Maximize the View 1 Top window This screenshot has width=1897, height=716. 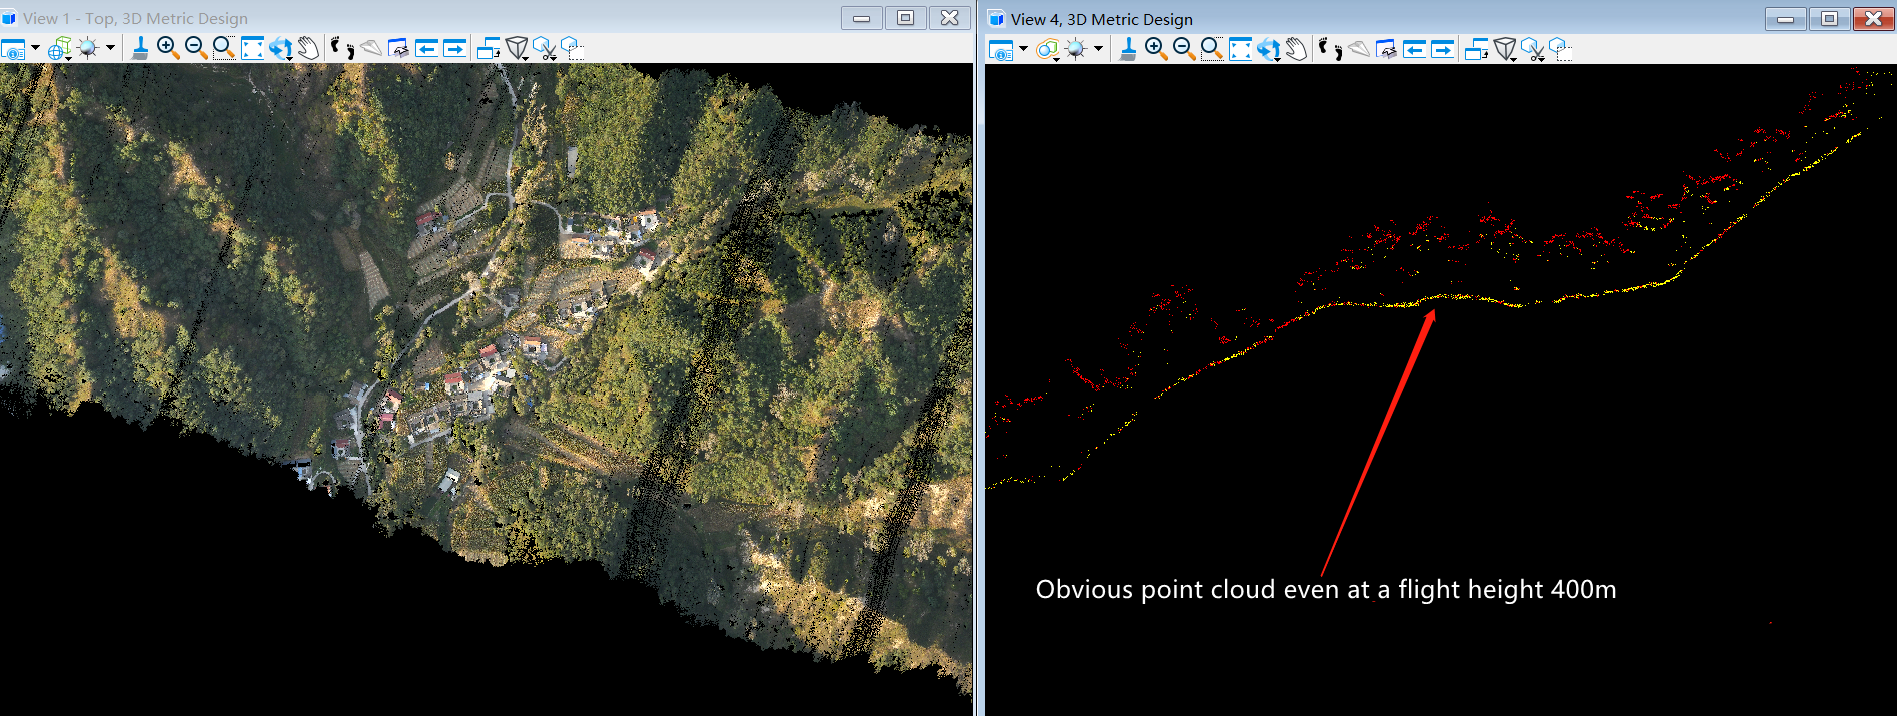(x=905, y=18)
